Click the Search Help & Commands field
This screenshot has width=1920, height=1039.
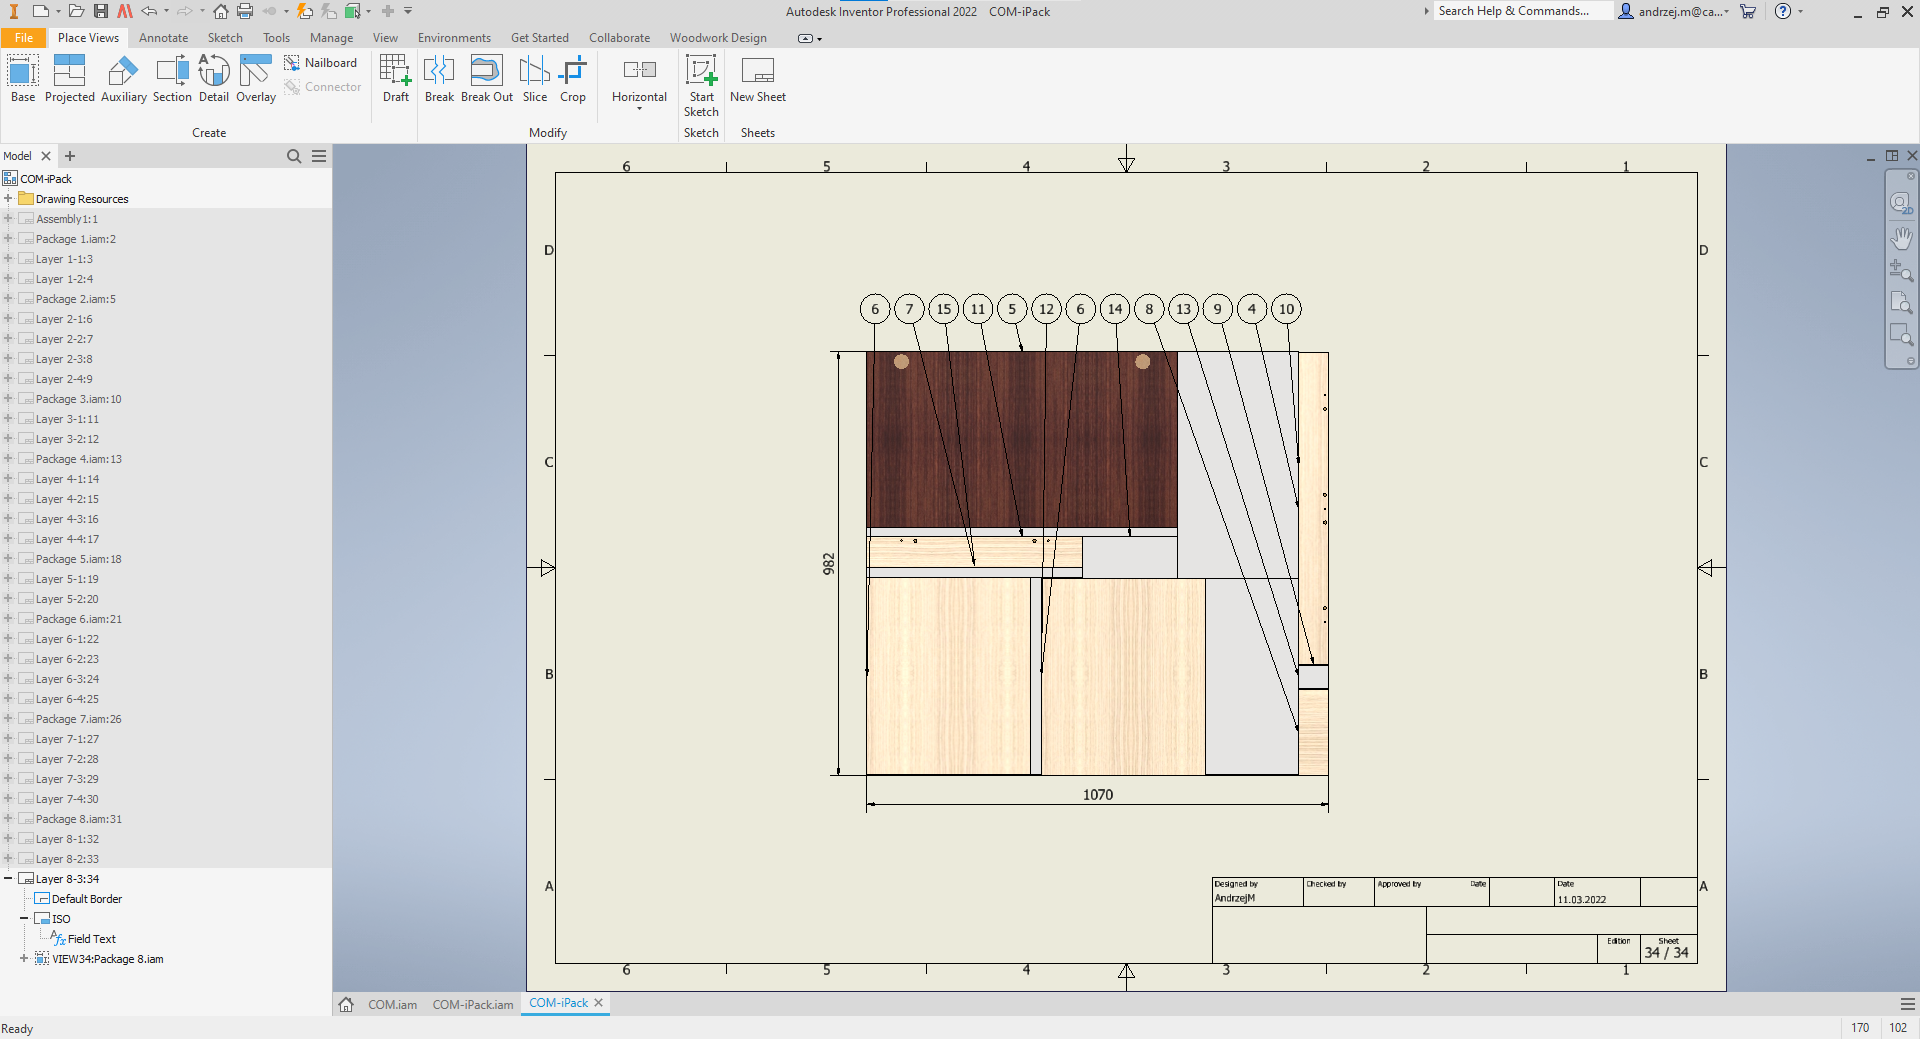click(1520, 11)
